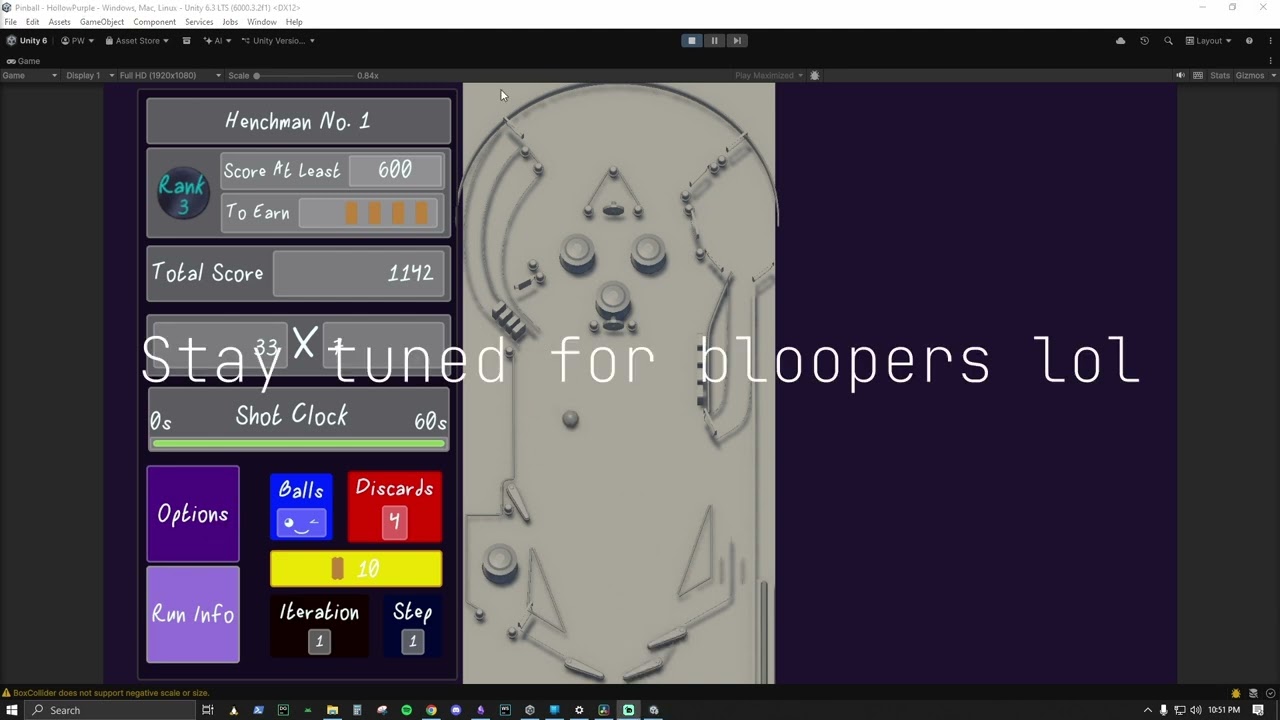This screenshot has height=720, width=1280.
Task: Click the Score At Least 600 field
Action: tap(395, 170)
